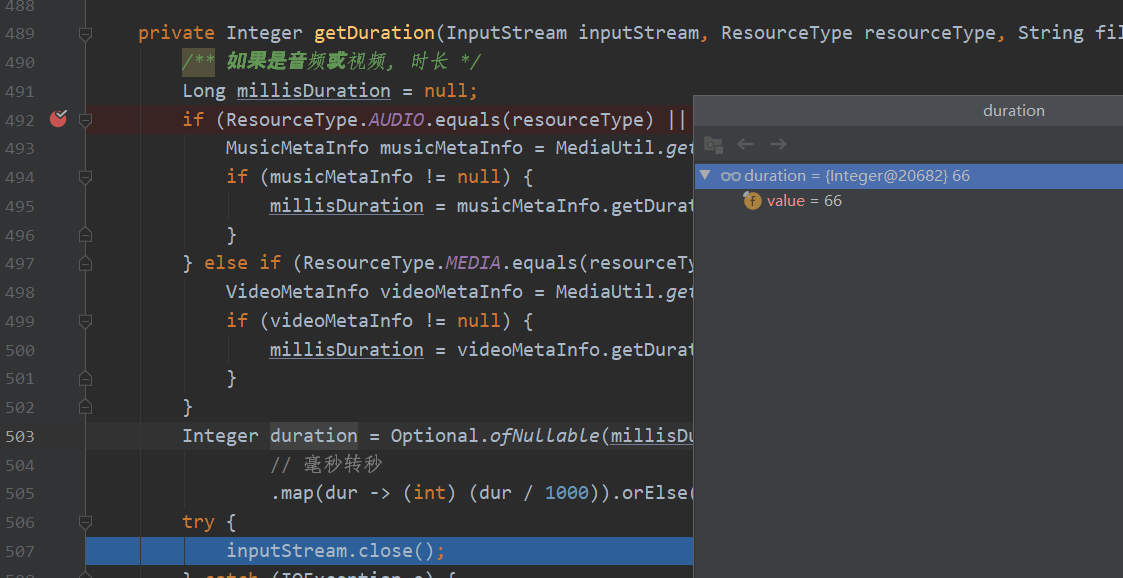Toggle the breakpoint on line 492
The width and height of the screenshot is (1123, 578).
coord(58,119)
